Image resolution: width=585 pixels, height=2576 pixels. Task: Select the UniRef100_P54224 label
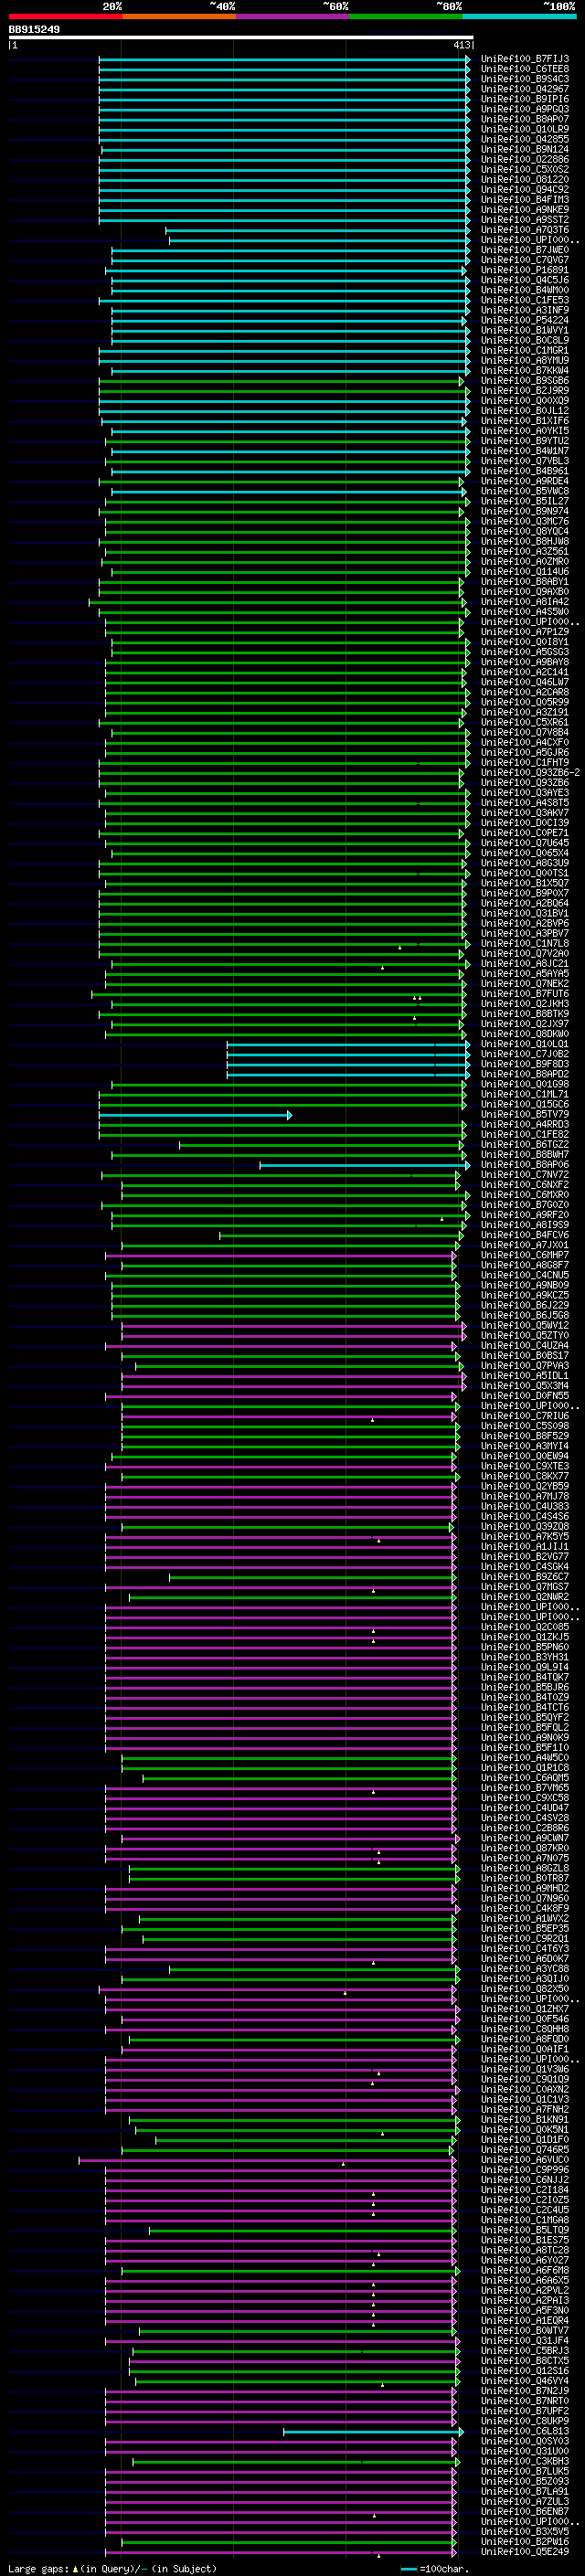525,320
